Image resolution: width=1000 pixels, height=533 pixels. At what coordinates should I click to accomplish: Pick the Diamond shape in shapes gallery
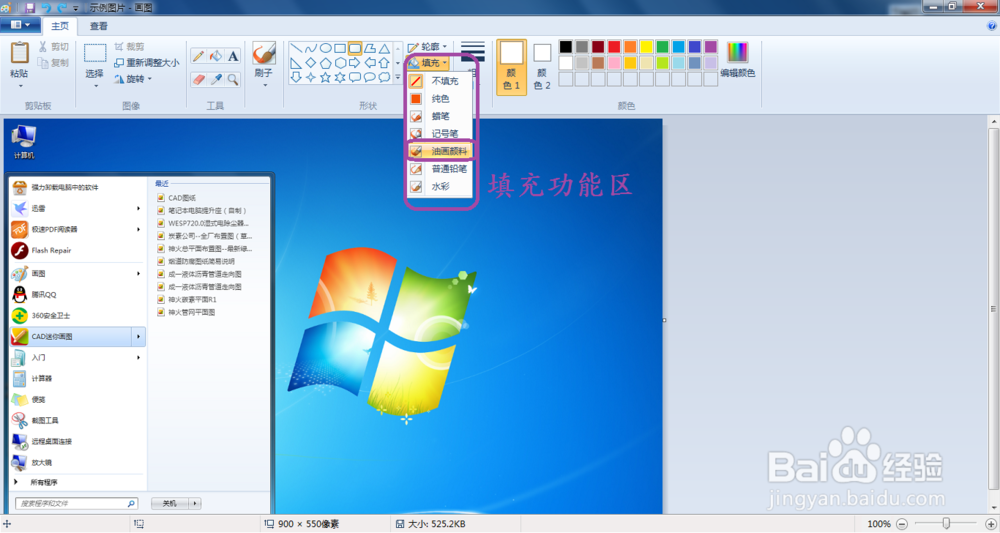coord(311,63)
